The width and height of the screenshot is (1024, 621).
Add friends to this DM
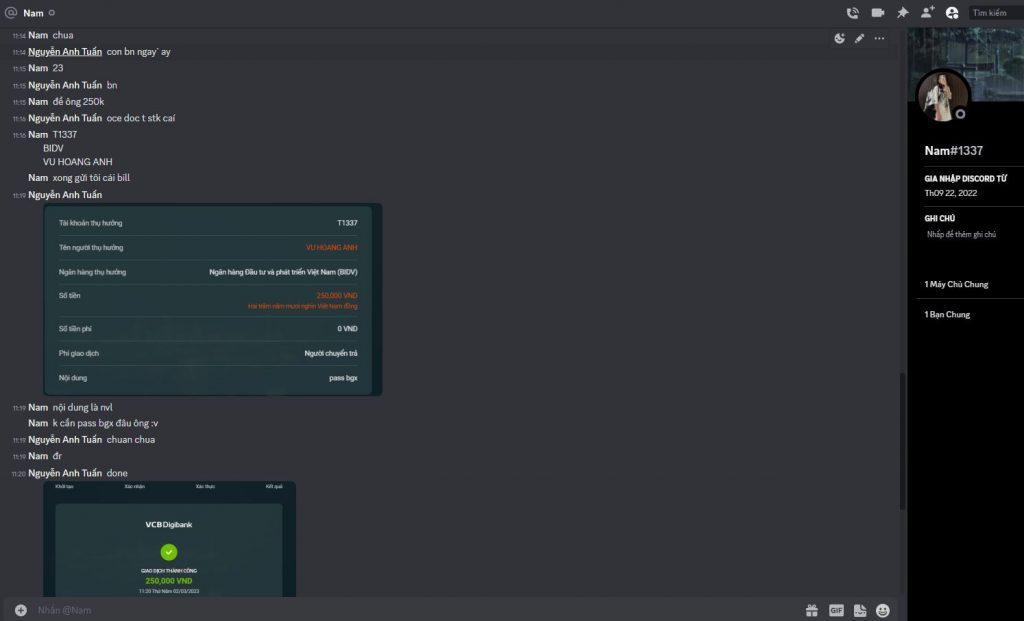927,13
